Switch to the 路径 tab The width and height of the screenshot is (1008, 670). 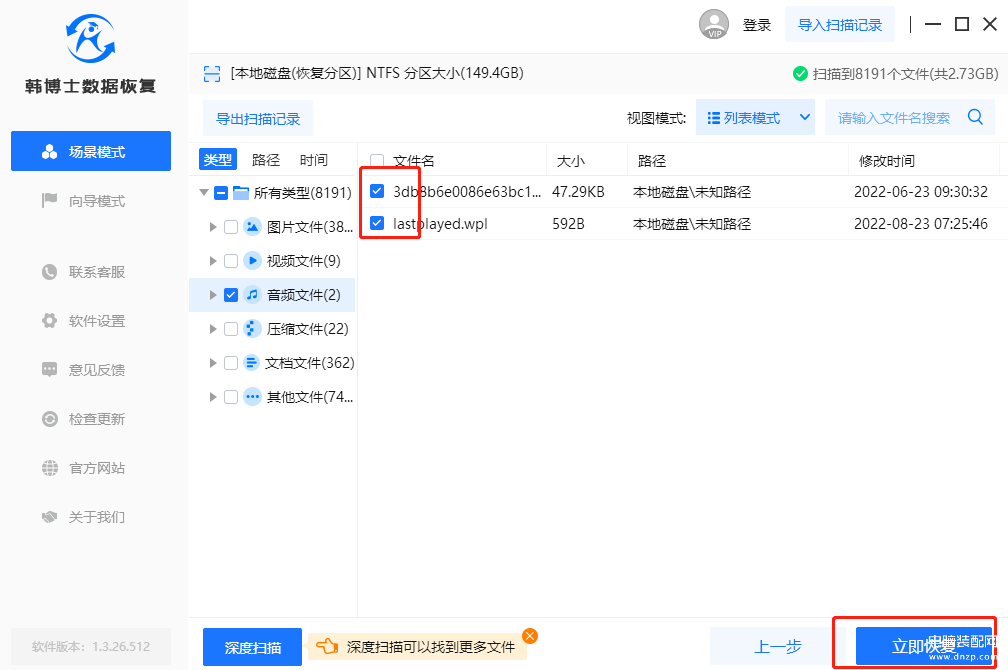coord(266,159)
